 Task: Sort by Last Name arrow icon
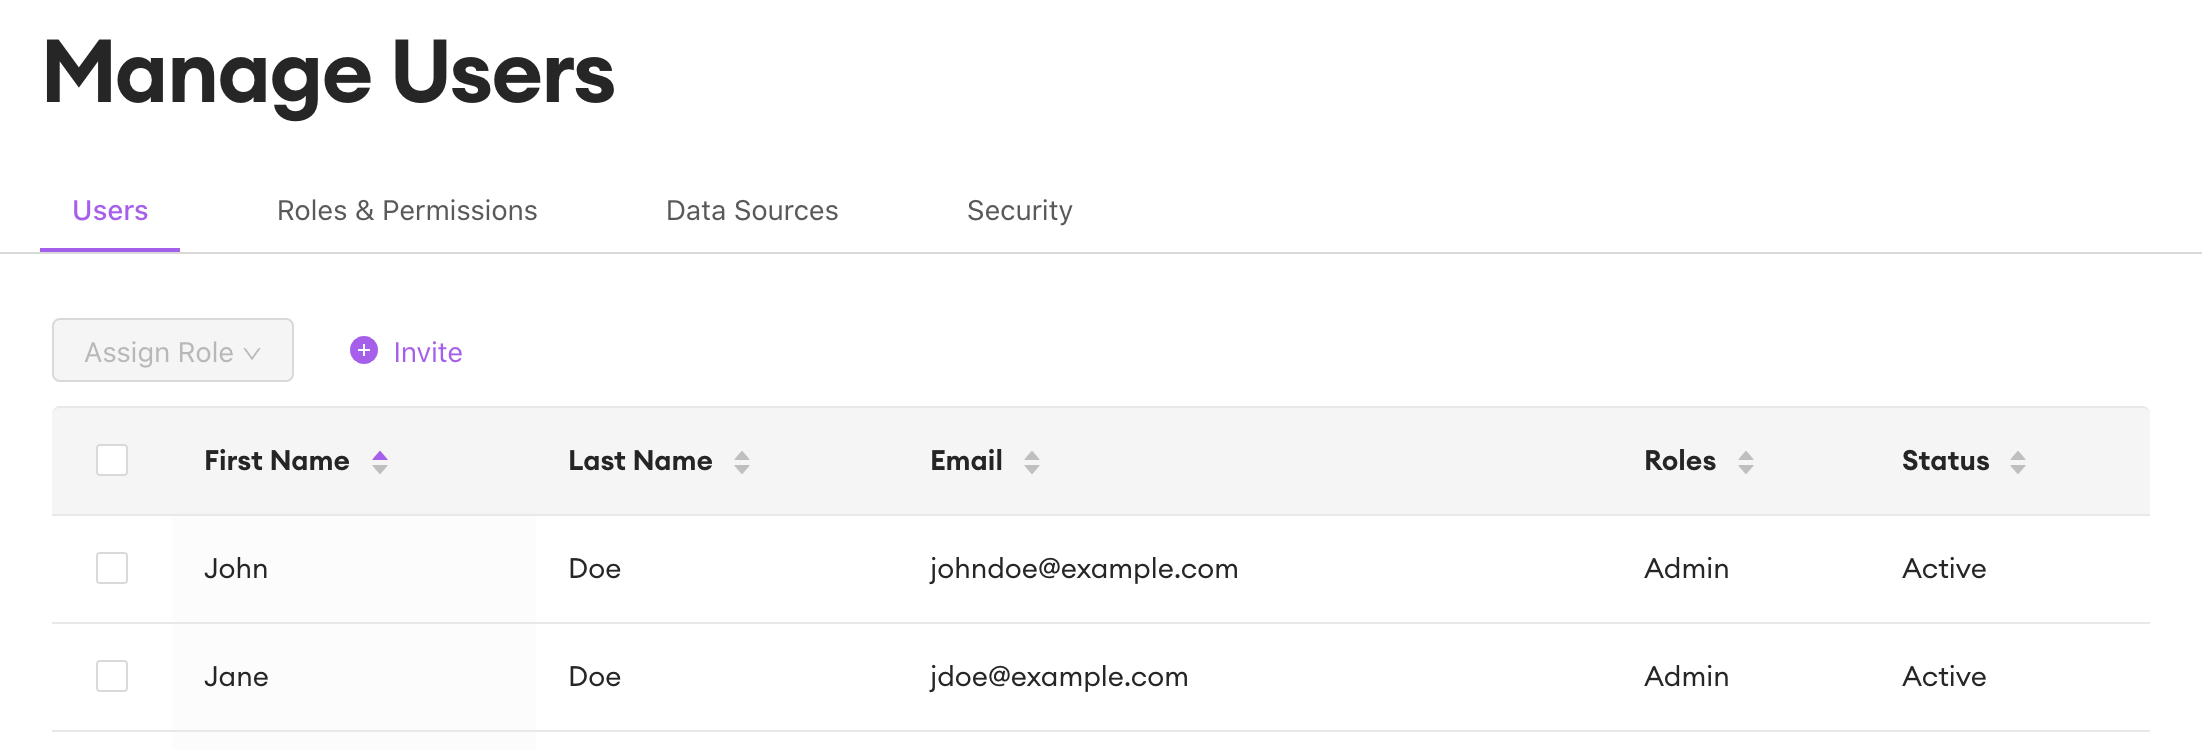(742, 461)
